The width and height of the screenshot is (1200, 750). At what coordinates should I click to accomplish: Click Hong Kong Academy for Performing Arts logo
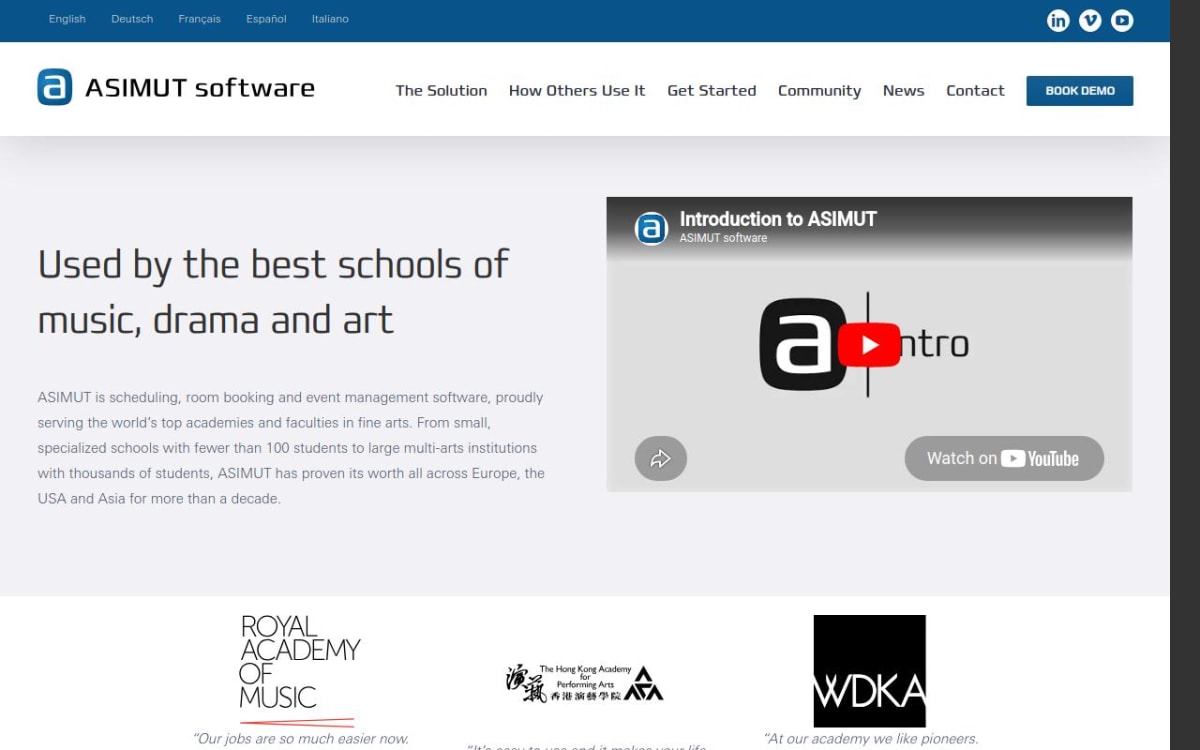tap(584, 682)
